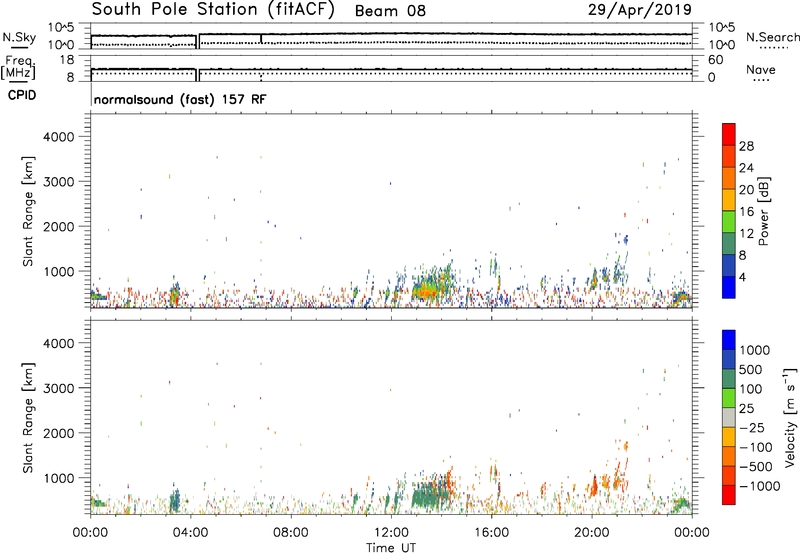Click the 1000 tick on the velocity panel
Screen dimensions: 800x554
pos(59,478)
